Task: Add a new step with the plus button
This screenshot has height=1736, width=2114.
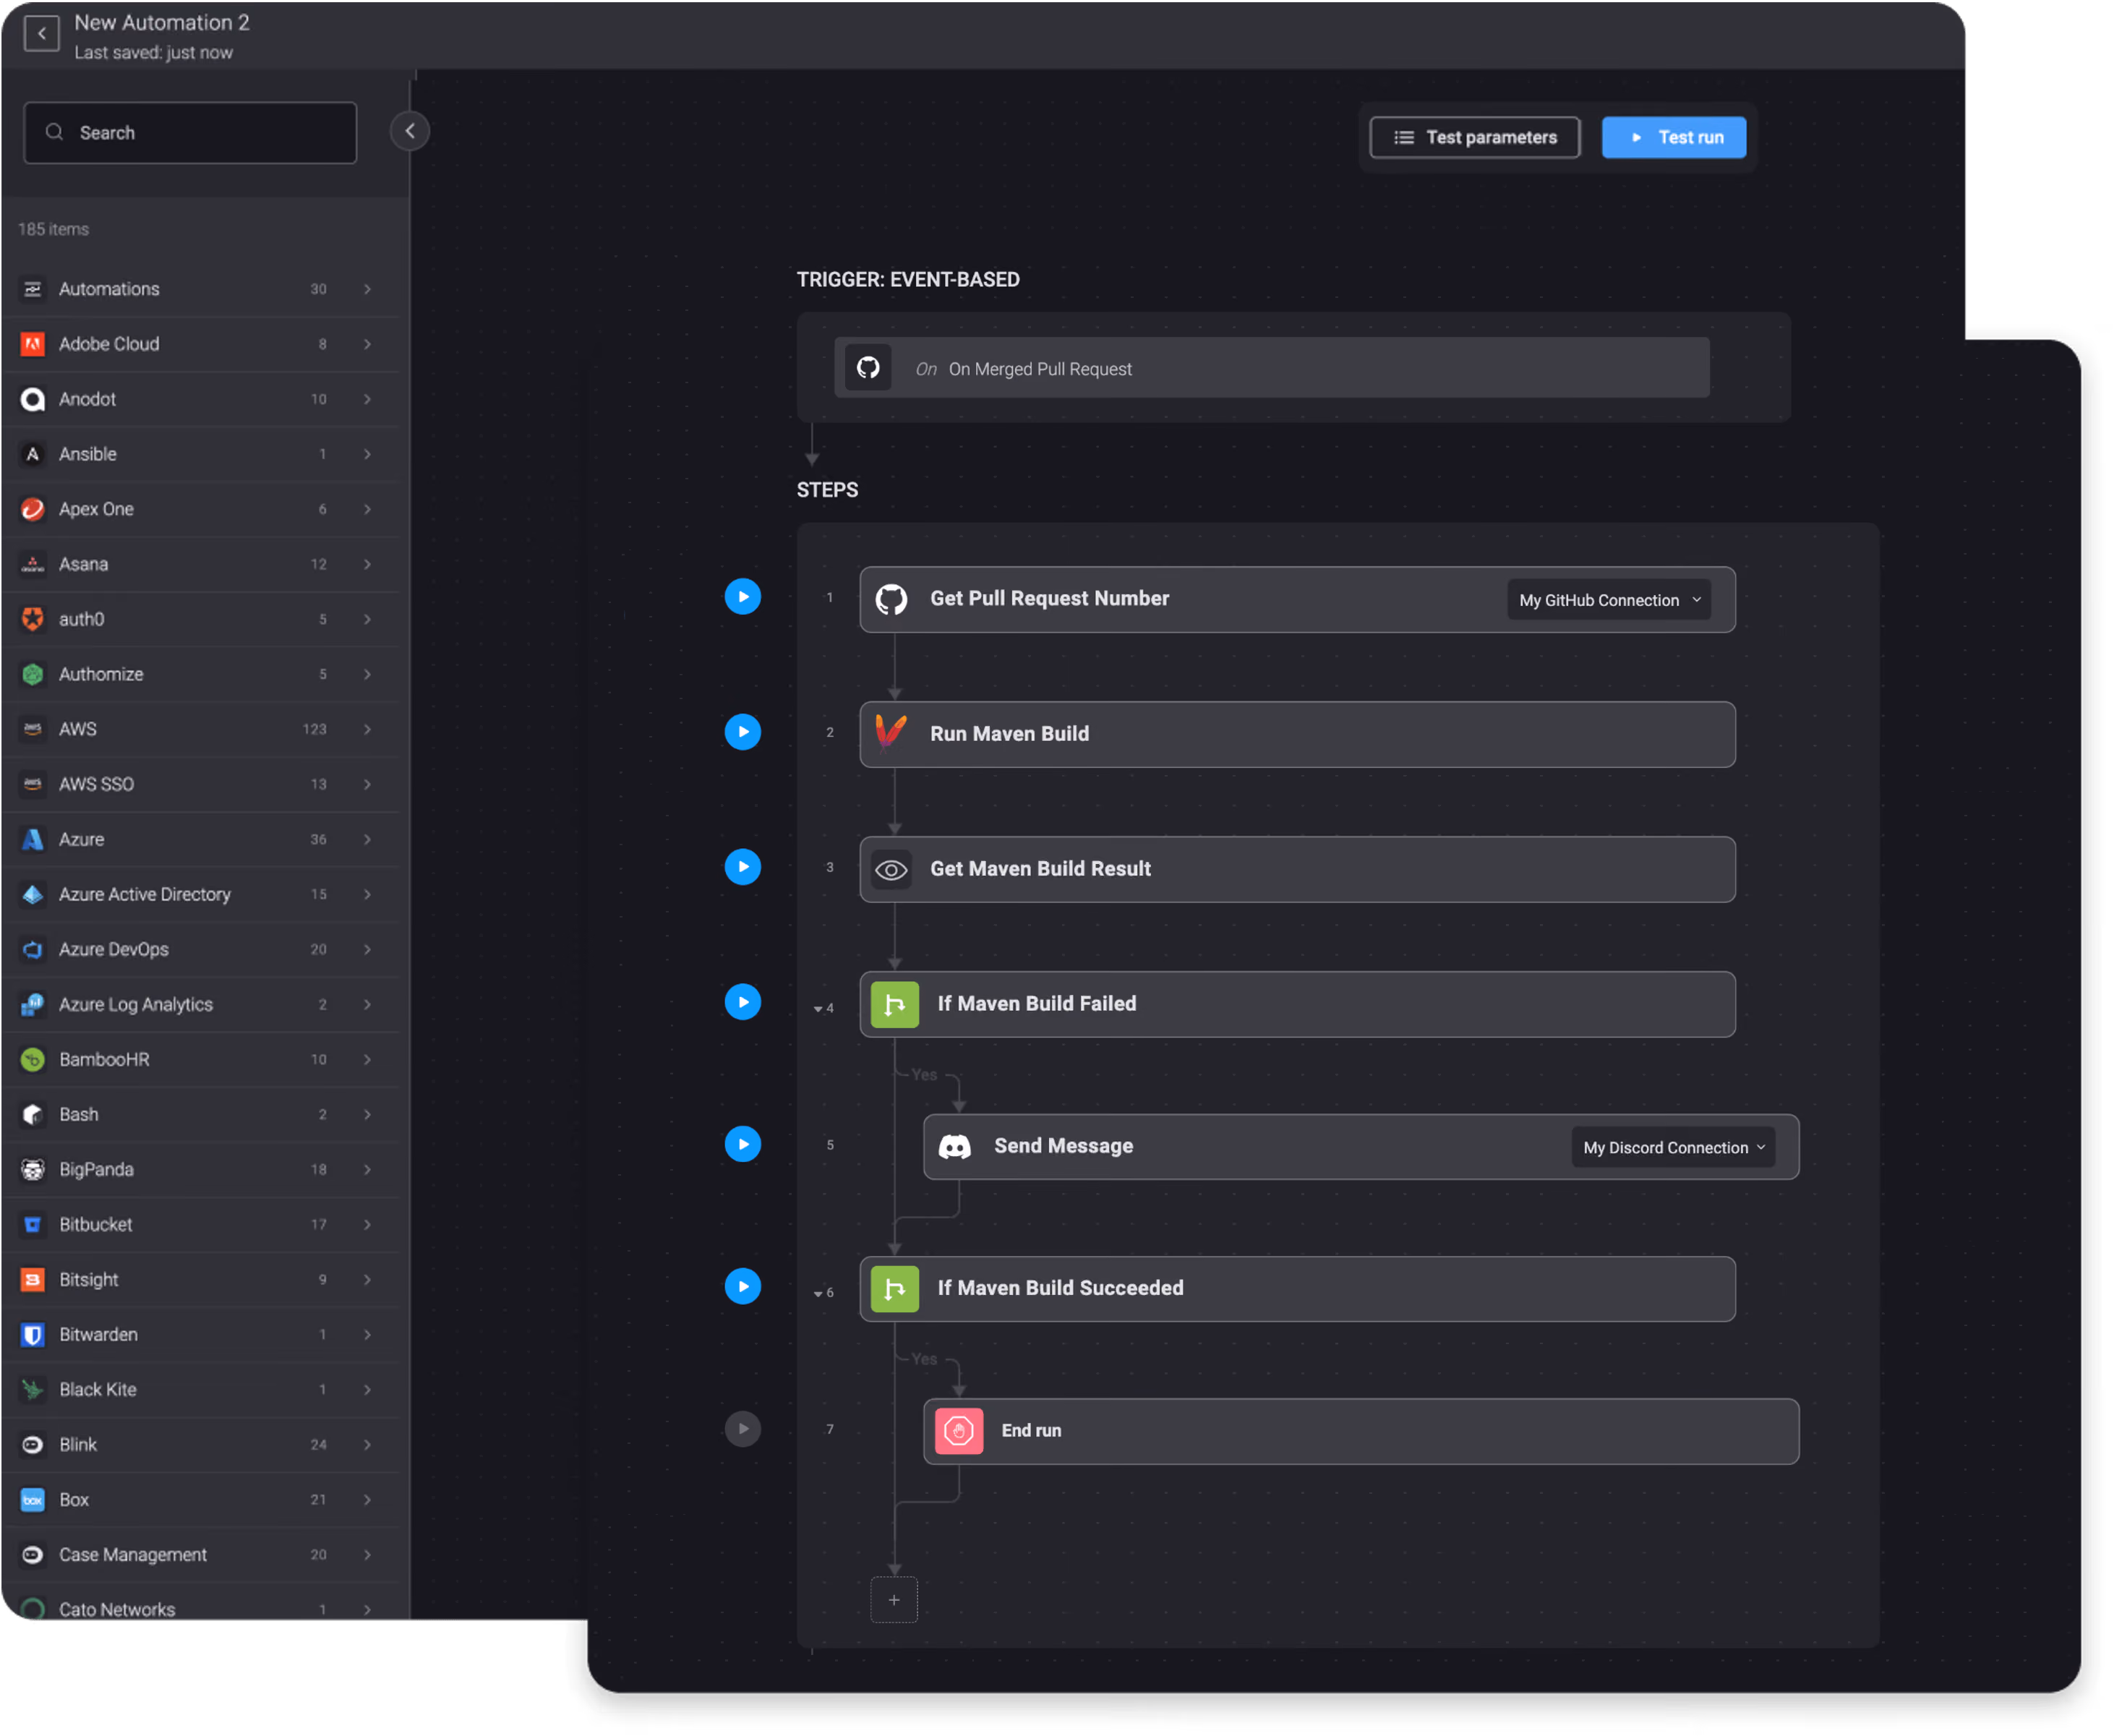Action: tap(894, 1600)
